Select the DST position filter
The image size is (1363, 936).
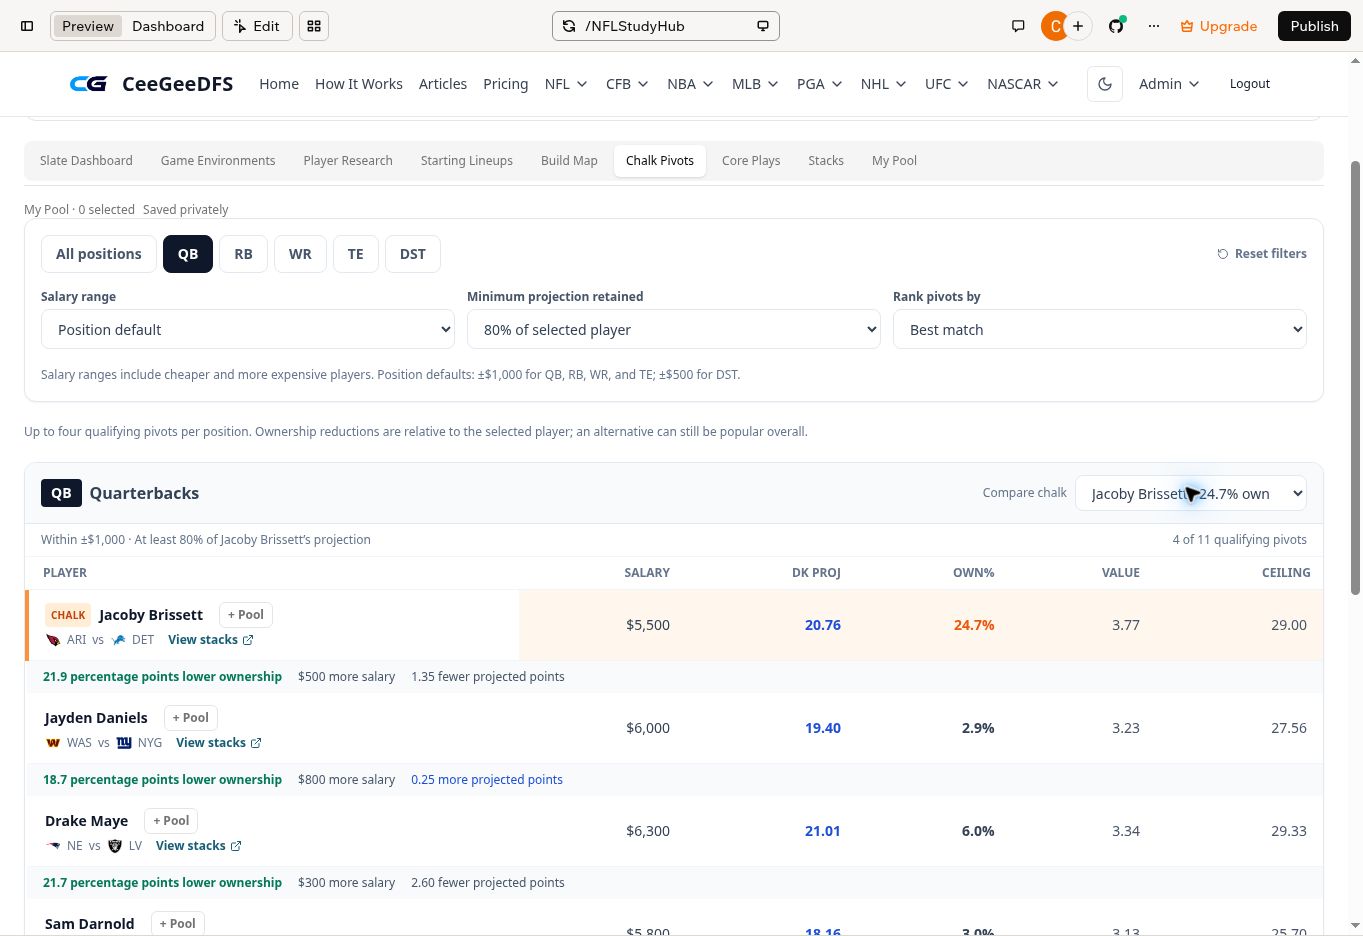point(412,254)
